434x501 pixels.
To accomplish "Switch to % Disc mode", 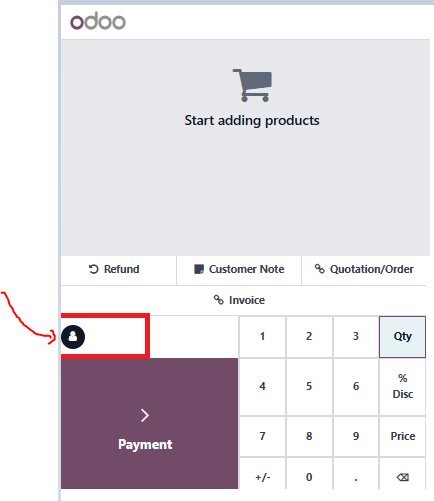I will pos(402,387).
